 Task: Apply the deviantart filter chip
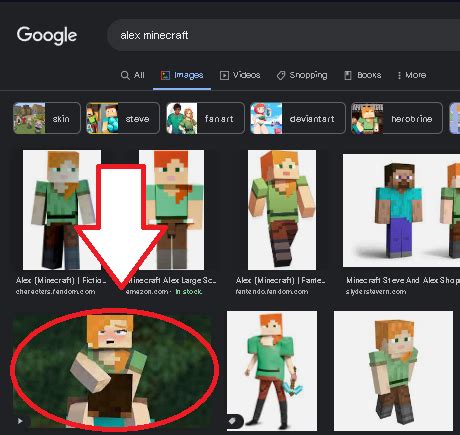click(x=298, y=118)
